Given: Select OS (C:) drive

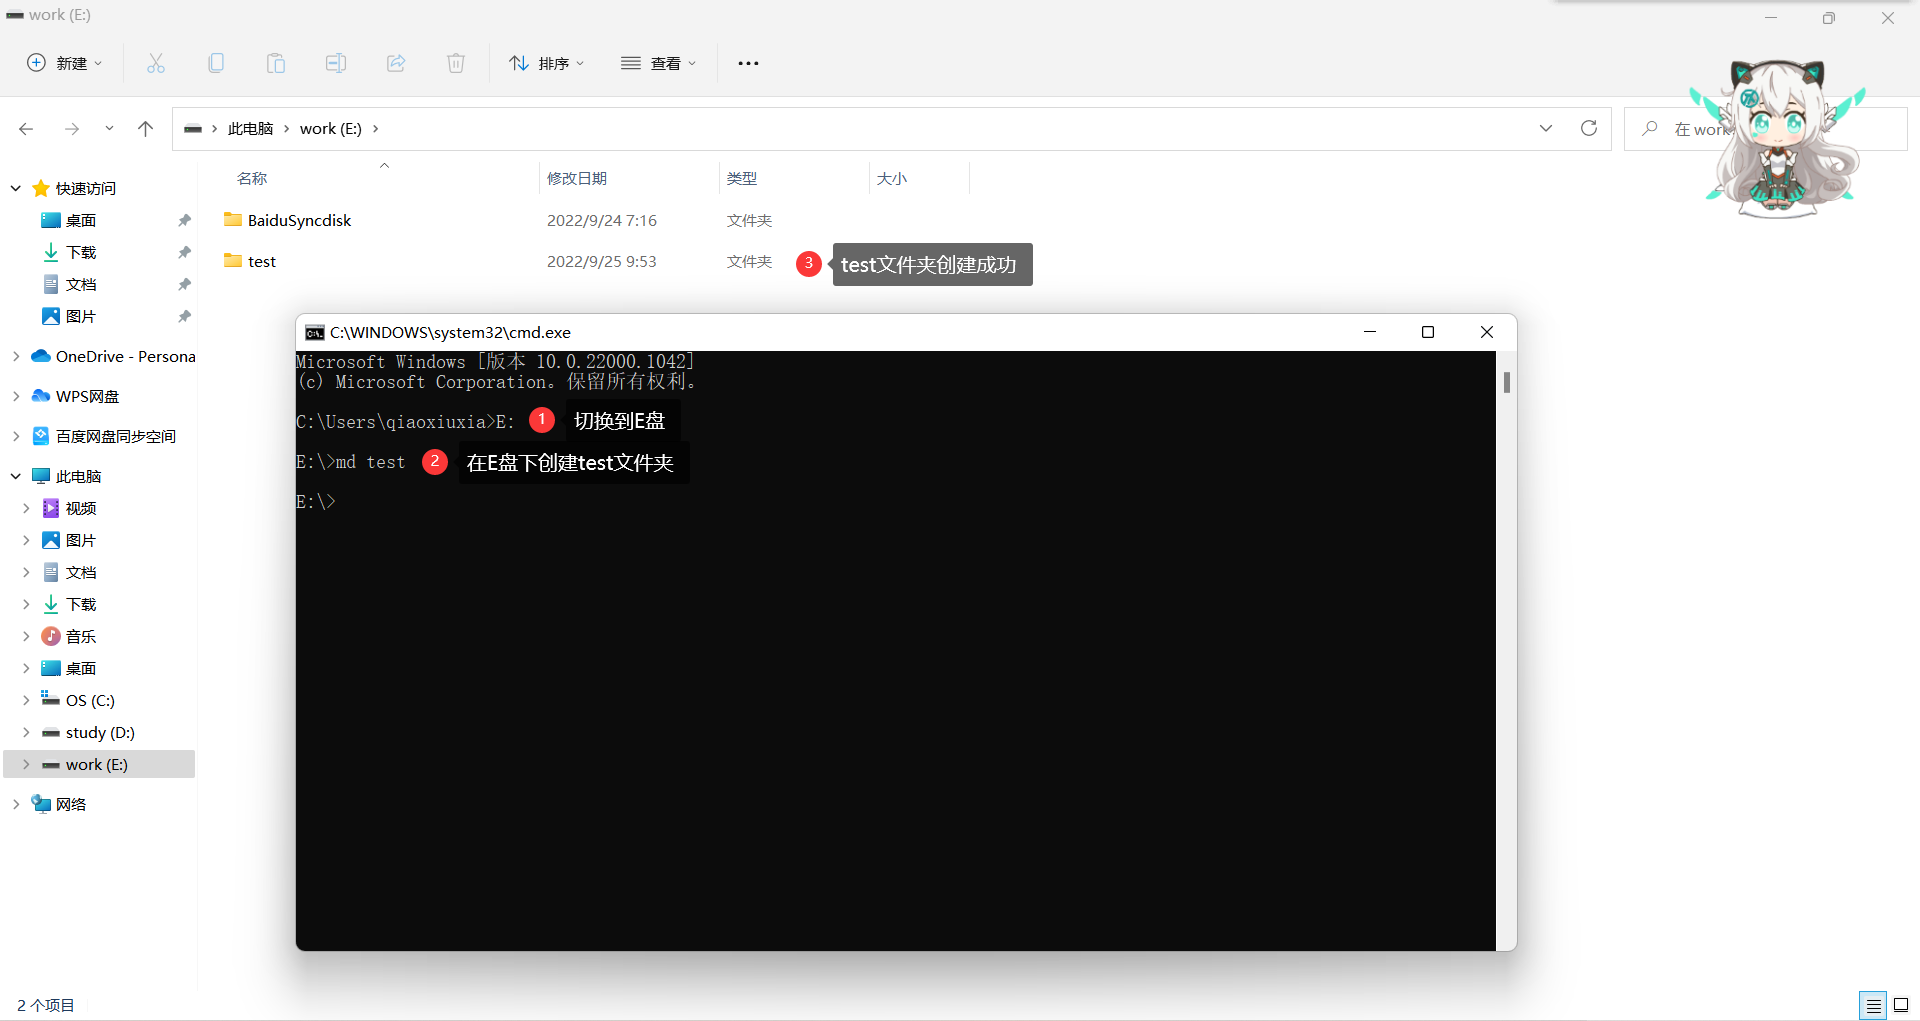Looking at the screenshot, I should (x=78, y=700).
